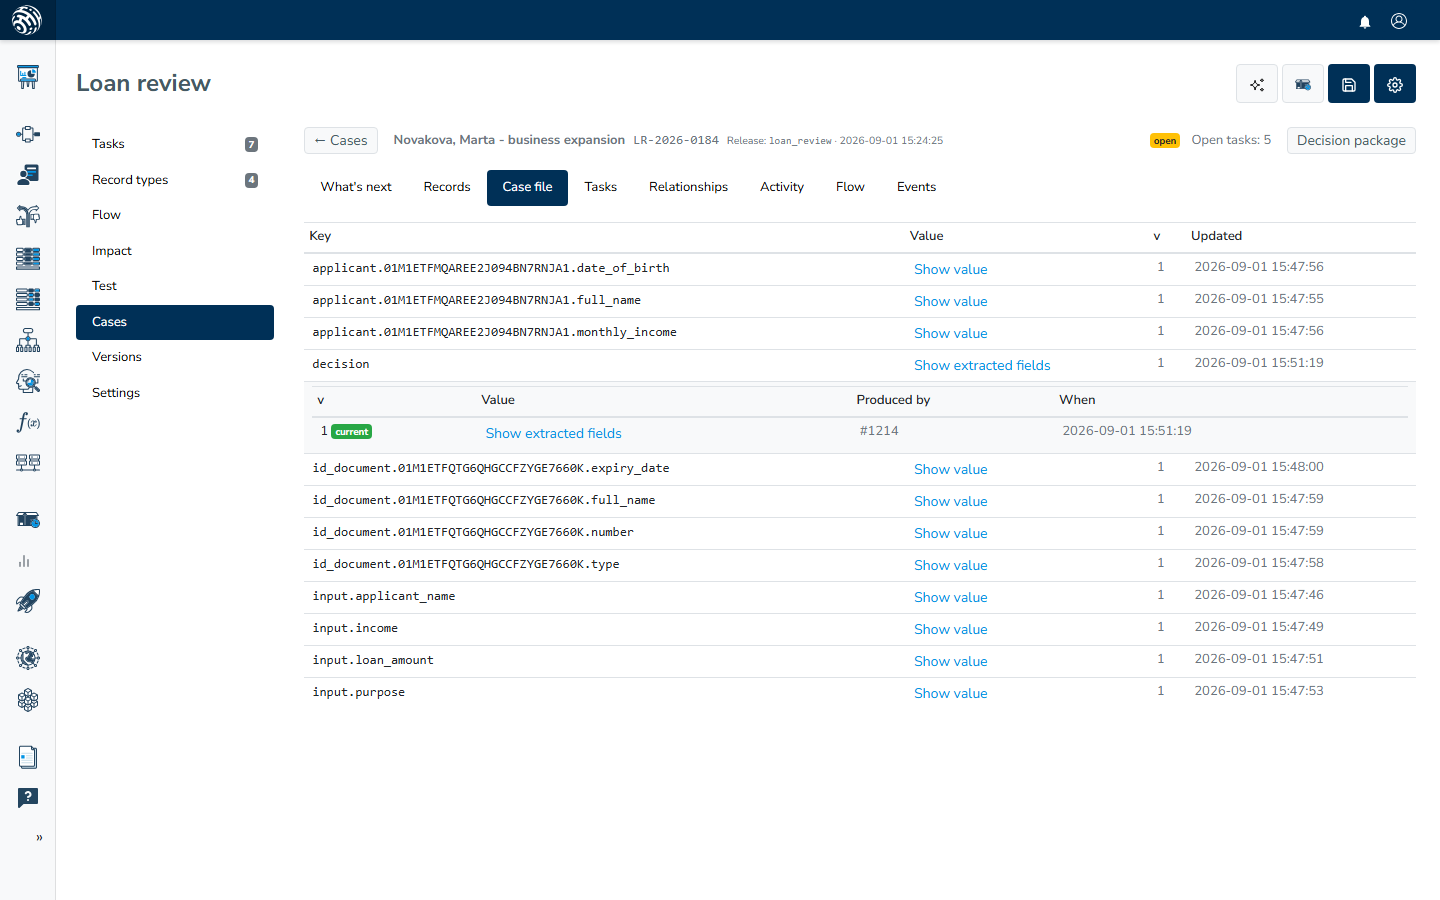Open the help question mark icon
This screenshot has height=900, width=1440.
[28, 798]
